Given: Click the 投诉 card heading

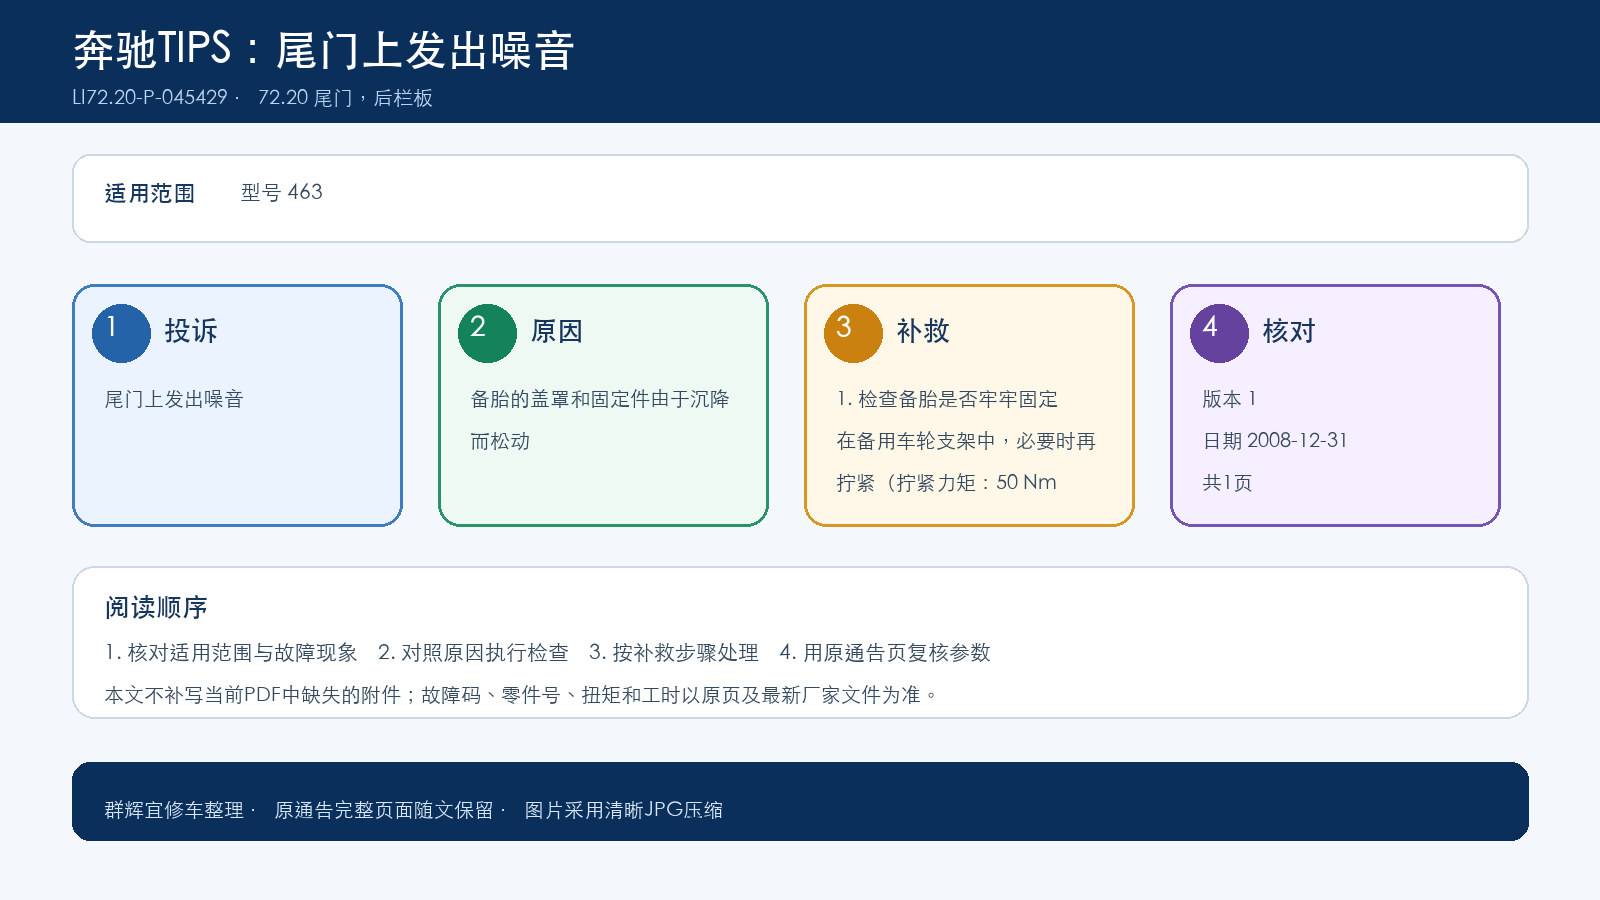Looking at the screenshot, I should [x=191, y=331].
